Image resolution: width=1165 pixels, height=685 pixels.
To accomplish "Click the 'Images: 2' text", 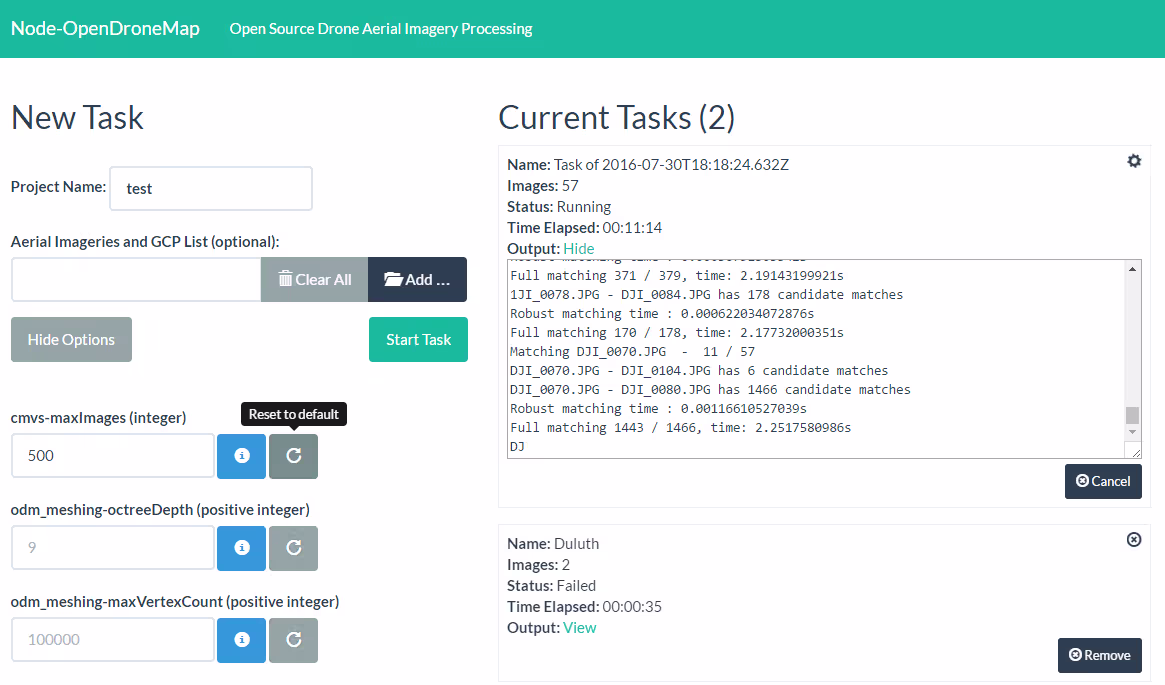I will coord(539,565).
